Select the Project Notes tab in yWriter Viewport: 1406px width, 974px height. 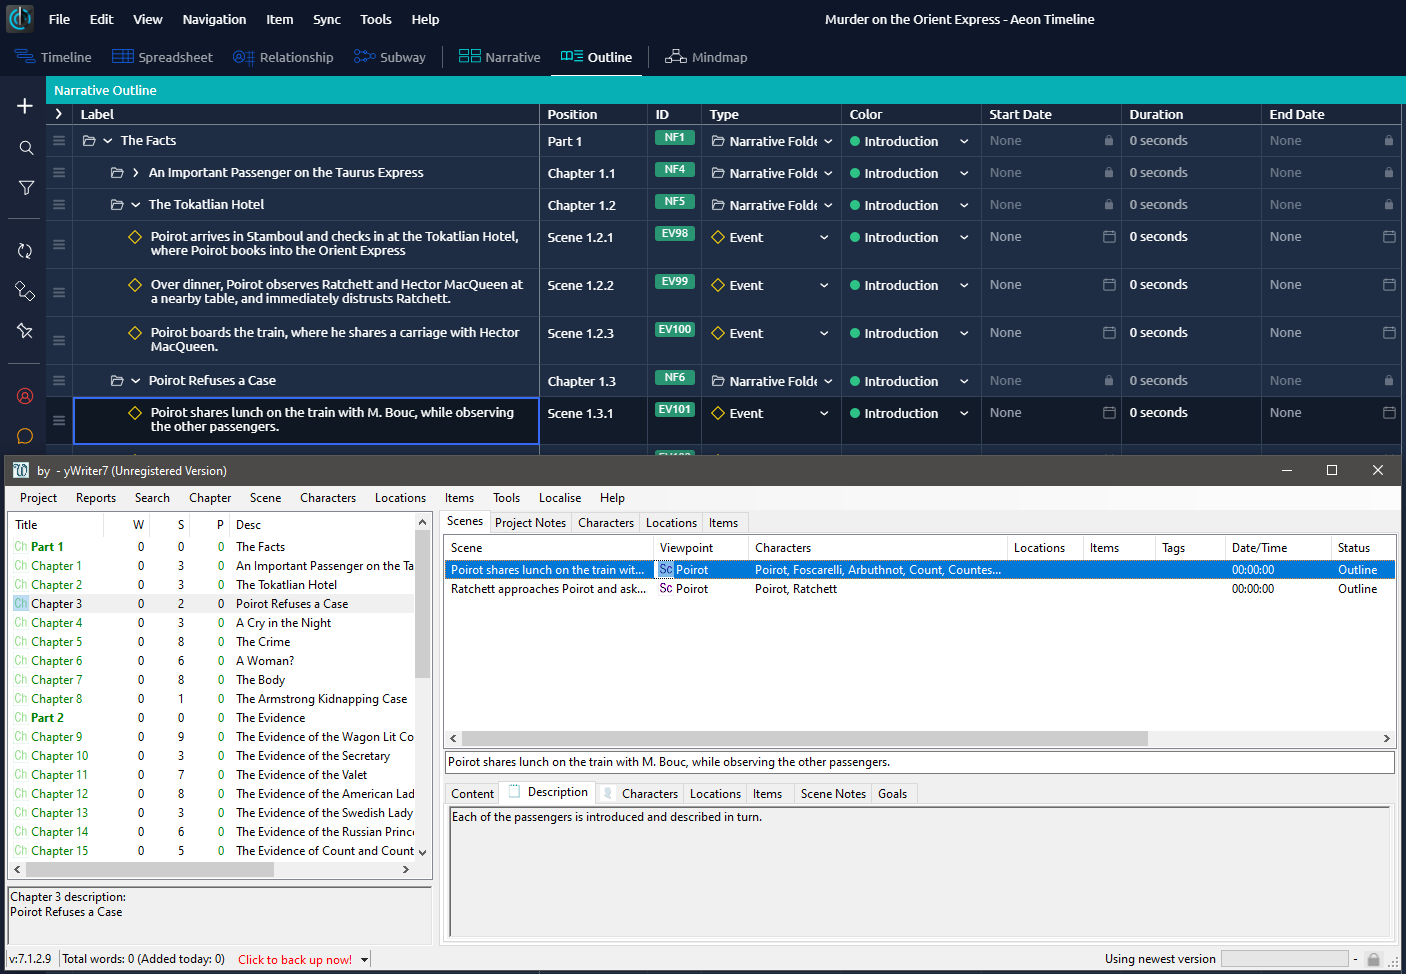click(530, 523)
